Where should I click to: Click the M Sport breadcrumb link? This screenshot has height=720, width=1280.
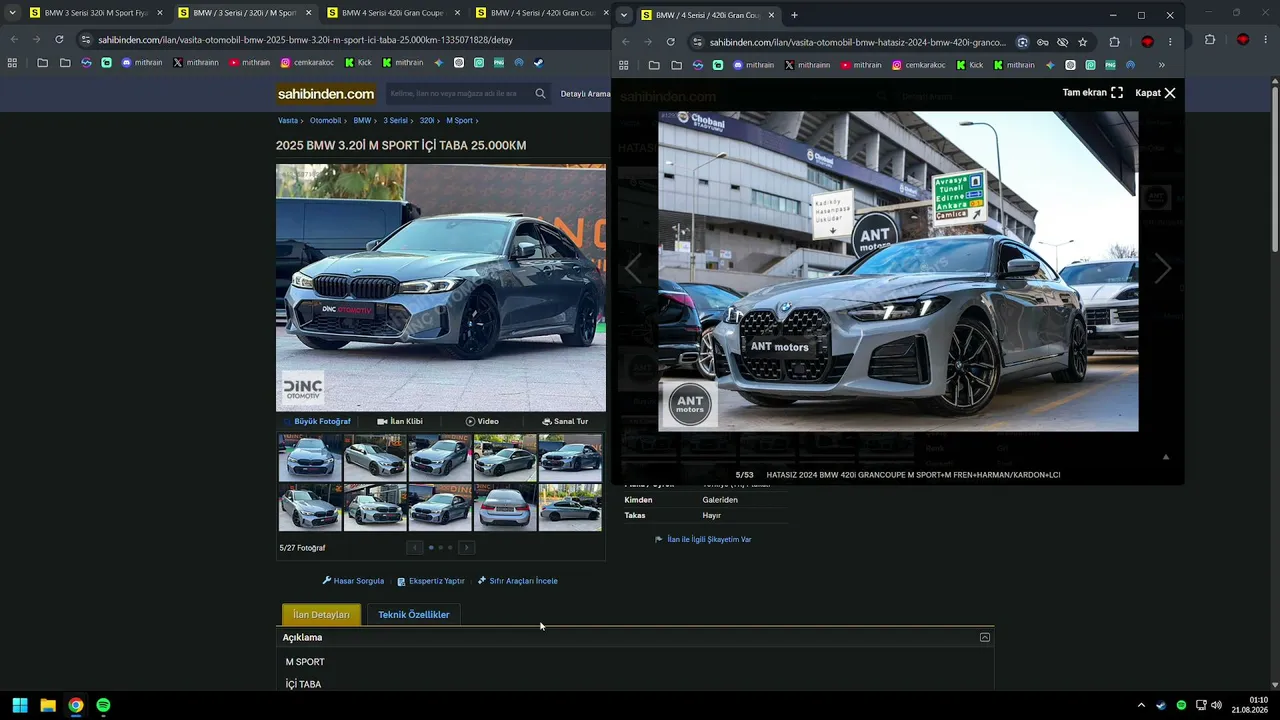[x=459, y=120]
